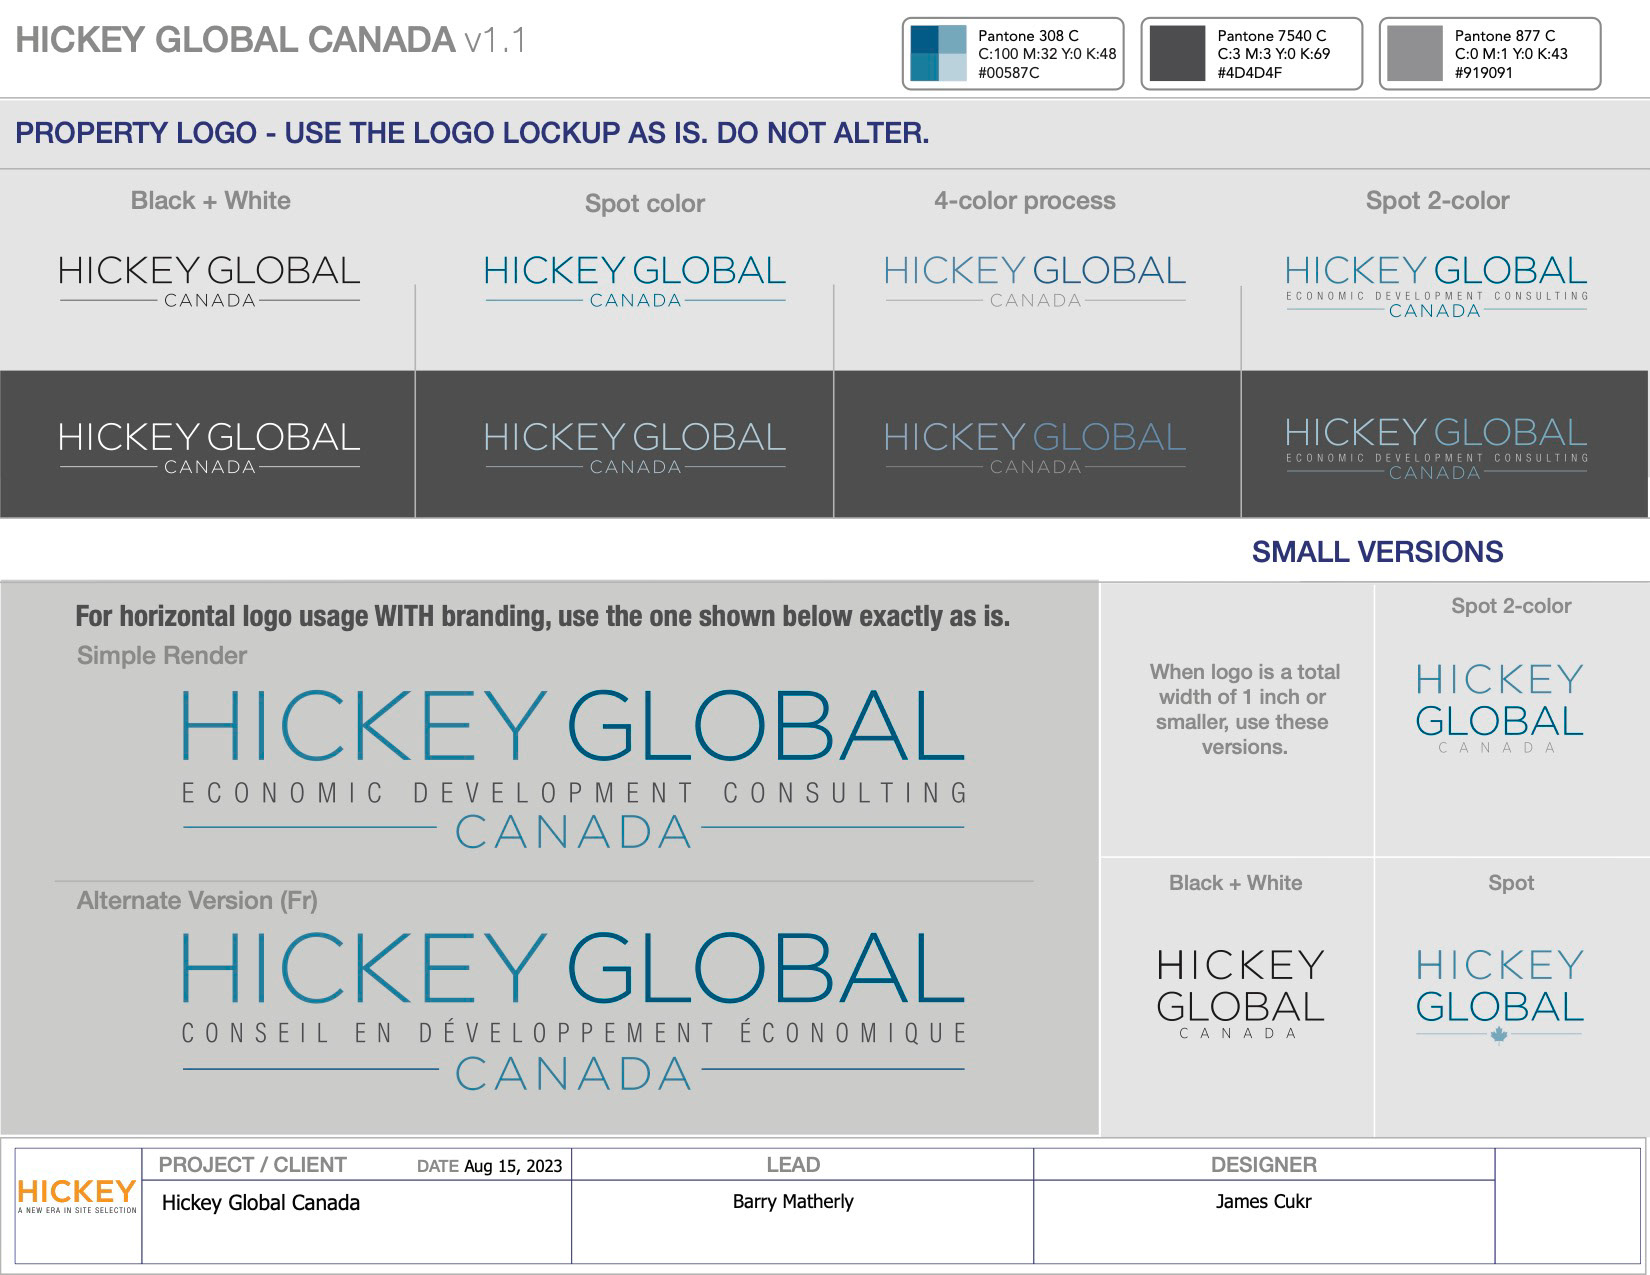
Task: Click the 'Spot 2-color' label in small versions
Action: 1511,606
